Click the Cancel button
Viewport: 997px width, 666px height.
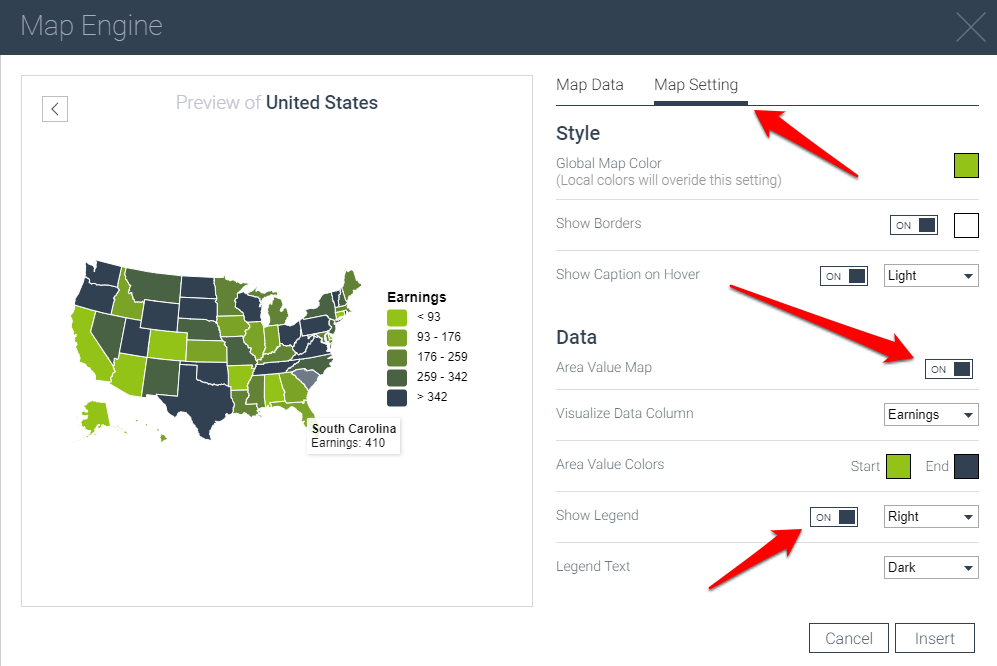(x=849, y=638)
